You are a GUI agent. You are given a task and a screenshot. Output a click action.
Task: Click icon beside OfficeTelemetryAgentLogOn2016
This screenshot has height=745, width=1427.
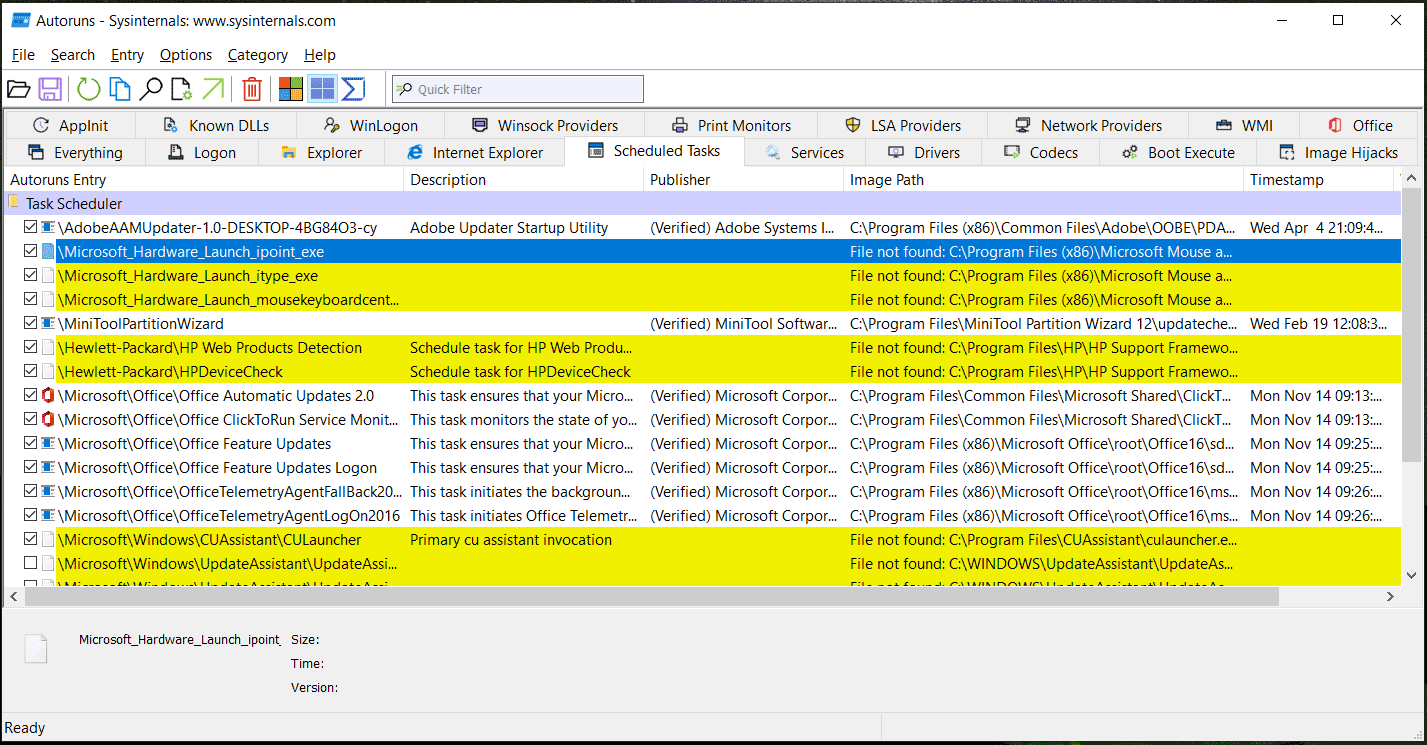click(x=48, y=516)
